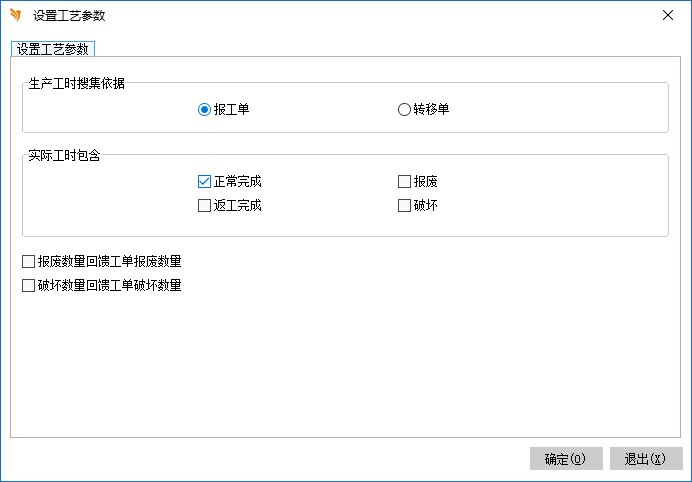Screen dimensions: 692x482
Task: Tick the 返工完成 checkbox
Action: click(204, 206)
